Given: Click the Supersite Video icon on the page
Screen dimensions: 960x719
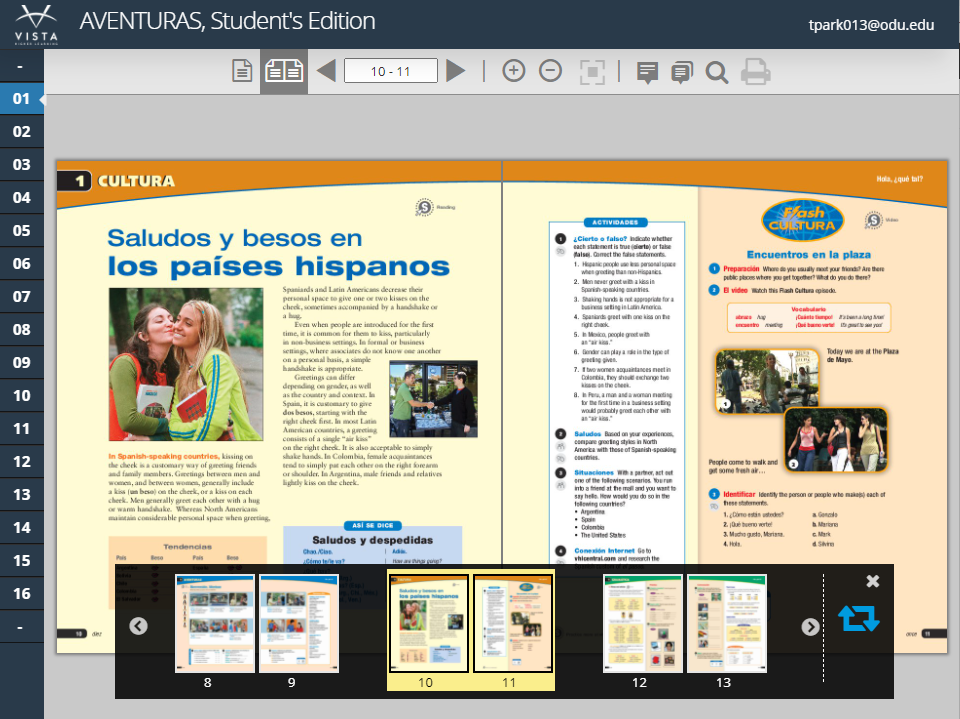Looking at the screenshot, I should pyautogui.click(x=874, y=220).
